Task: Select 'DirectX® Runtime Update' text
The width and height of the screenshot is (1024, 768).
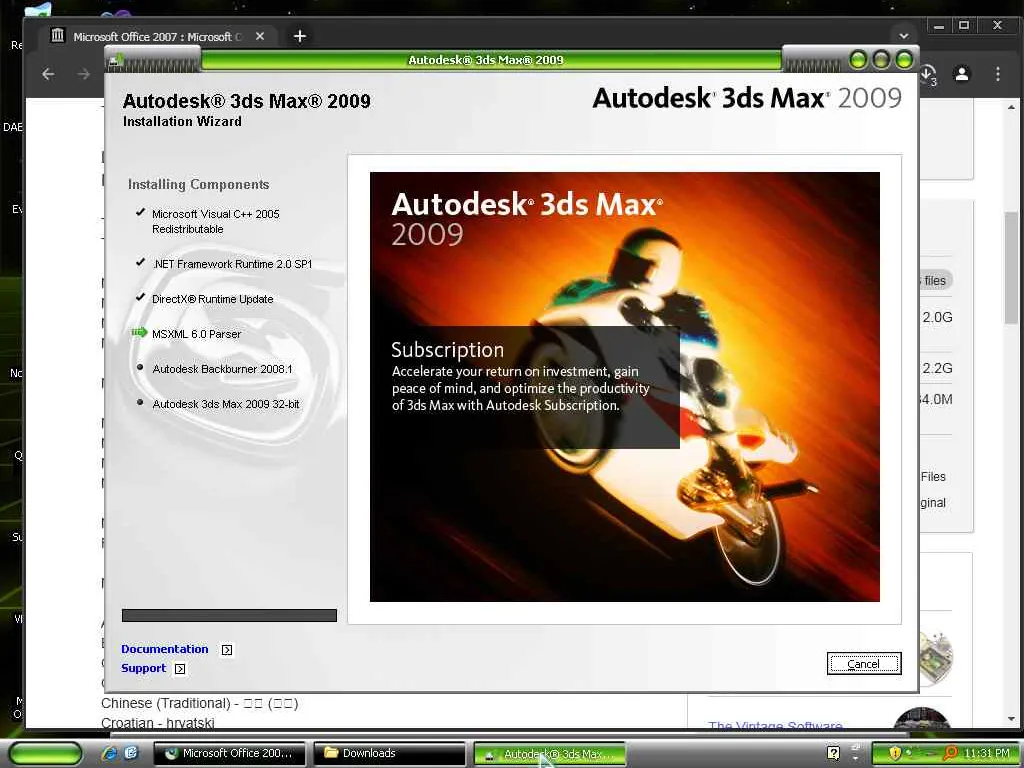Action: pyautogui.click(x=212, y=299)
